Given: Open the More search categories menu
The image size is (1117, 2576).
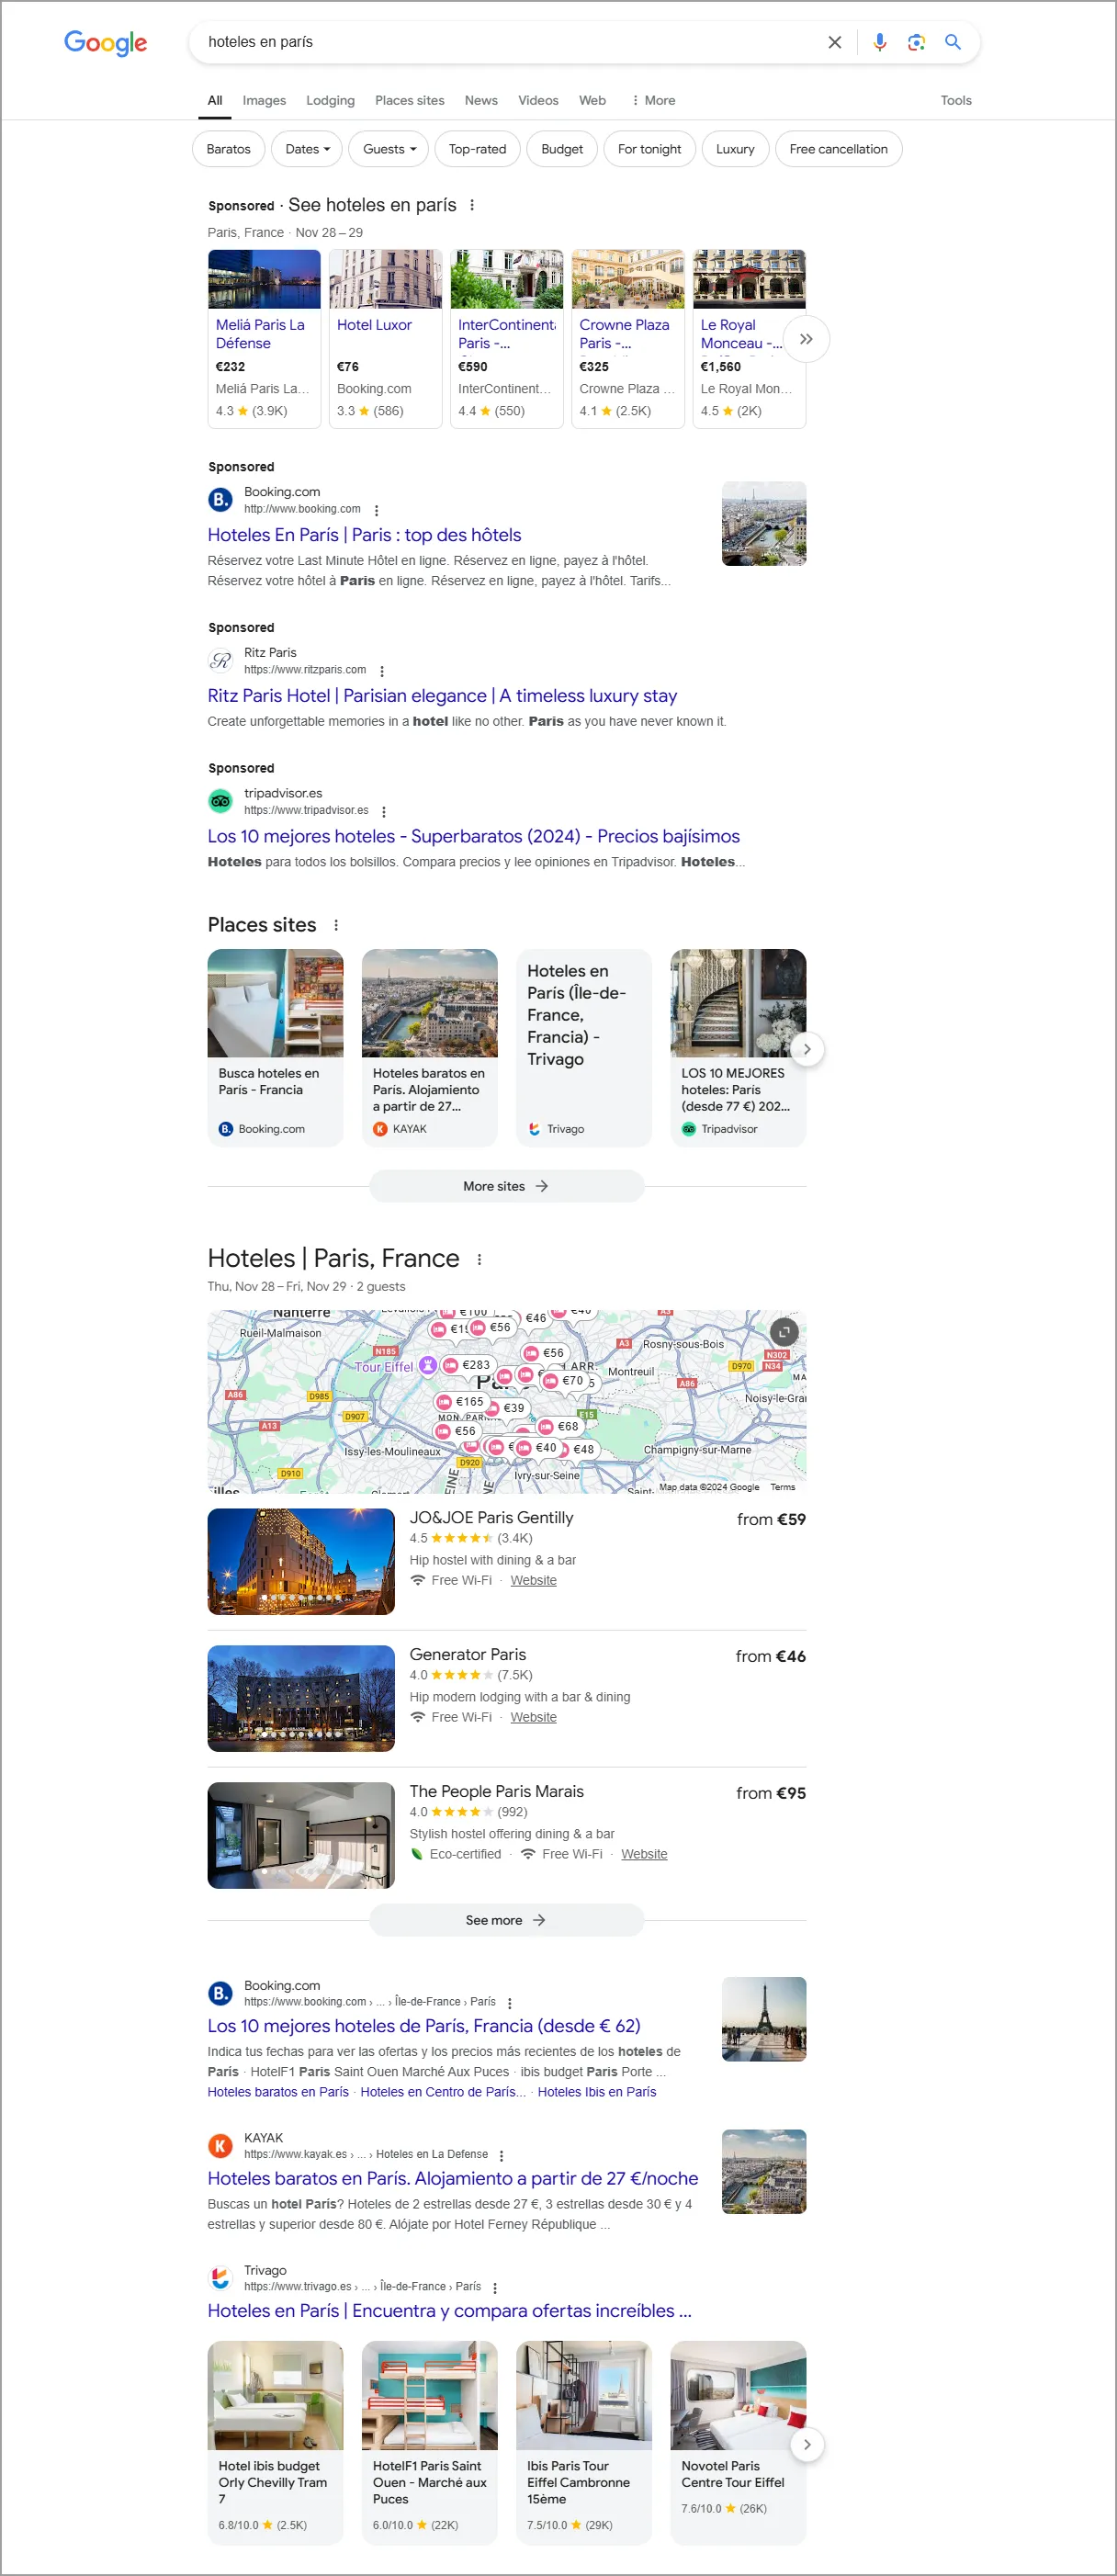Looking at the screenshot, I should (x=653, y=100).
